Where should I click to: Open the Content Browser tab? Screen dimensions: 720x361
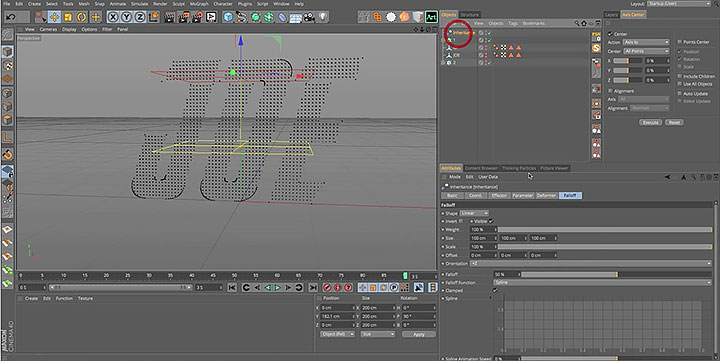click(481, 168)
